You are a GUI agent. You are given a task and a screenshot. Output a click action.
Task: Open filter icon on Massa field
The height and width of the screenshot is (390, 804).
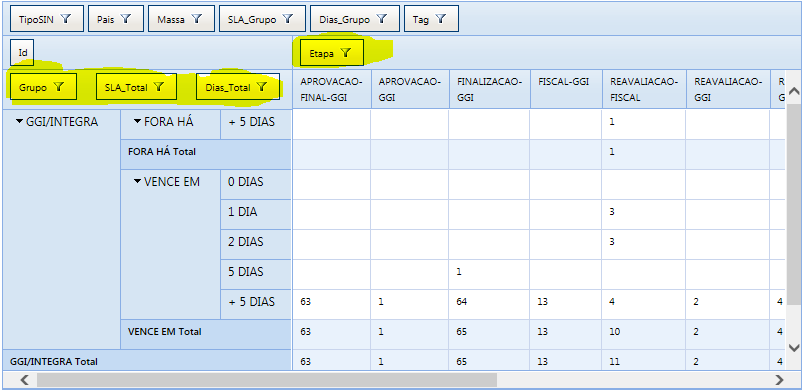point(197,19)
